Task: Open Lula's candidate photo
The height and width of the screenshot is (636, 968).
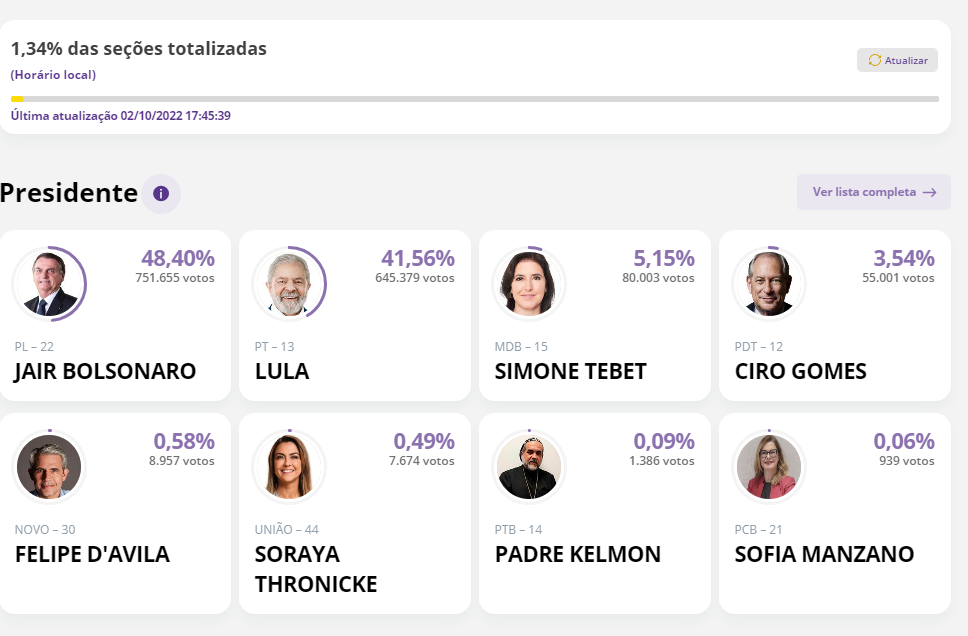Action: point(289,284)
